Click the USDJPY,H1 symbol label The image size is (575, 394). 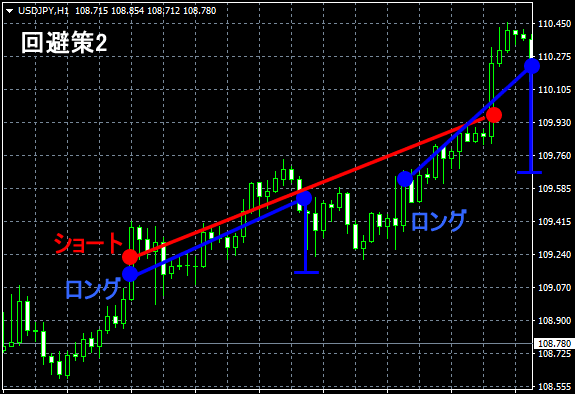pyautogui.click(x=43, y=11)
